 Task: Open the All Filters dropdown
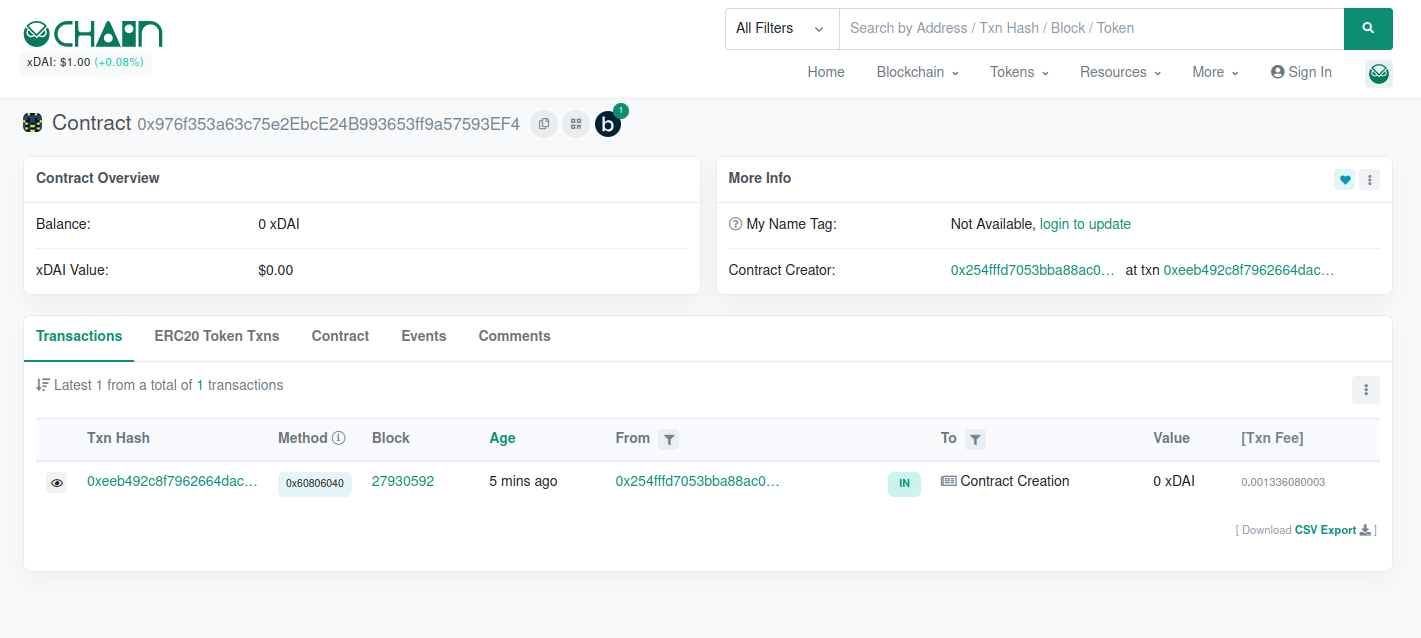pyautogui.click(x=781, y=28)
